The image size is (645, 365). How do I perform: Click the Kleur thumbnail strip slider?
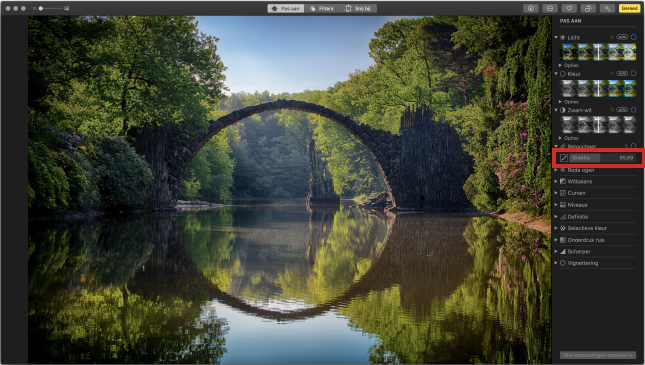pyautogui.click(x=598, y=88)
